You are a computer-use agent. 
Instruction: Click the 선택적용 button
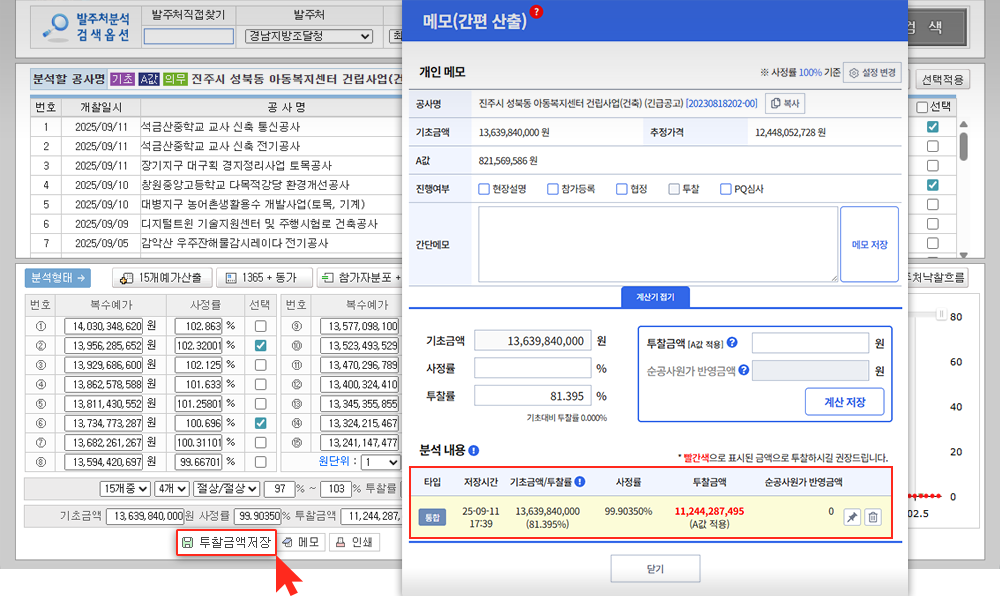pos(943,80)
